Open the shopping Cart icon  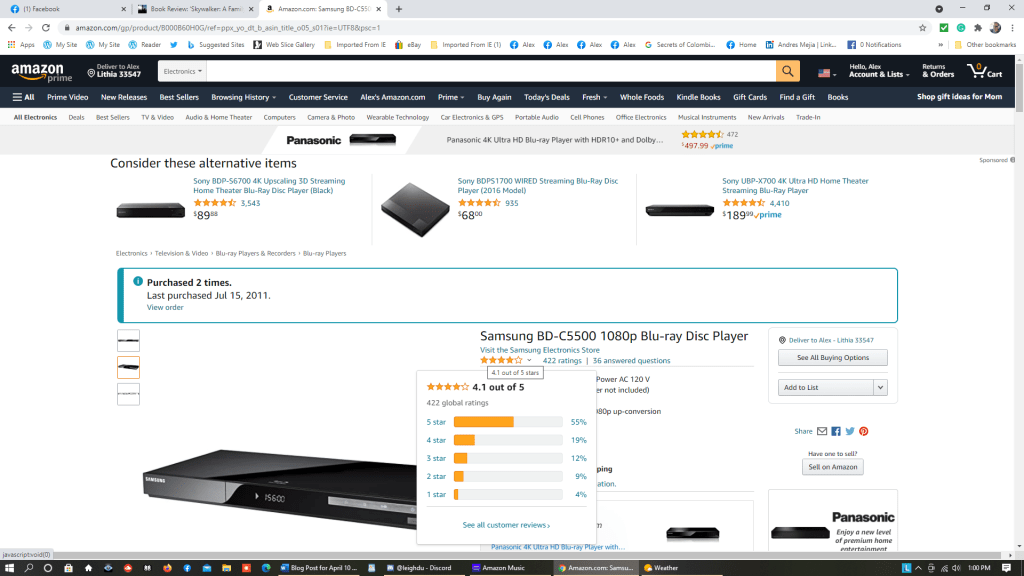pos(985,71)
